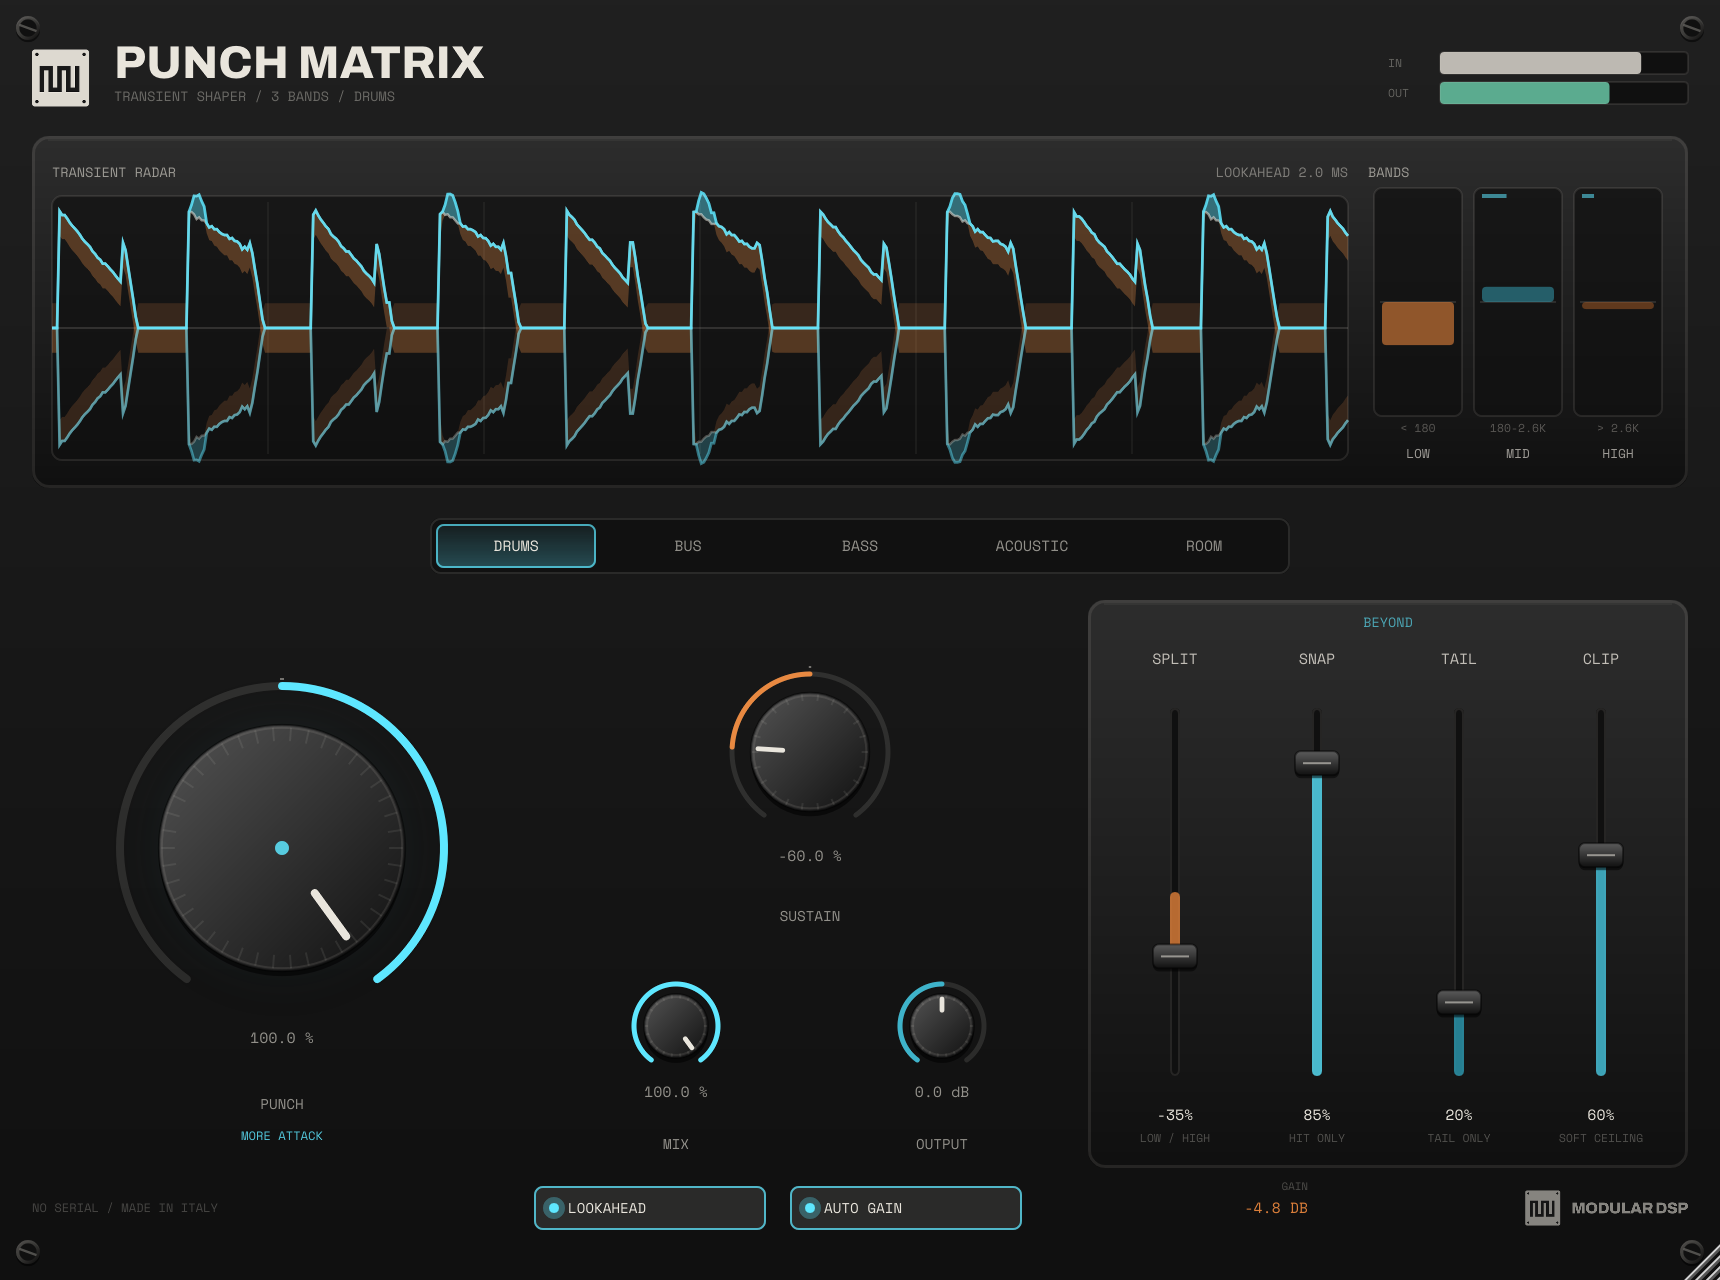Click the SUSTAIN knob

[x=810, y=751]
